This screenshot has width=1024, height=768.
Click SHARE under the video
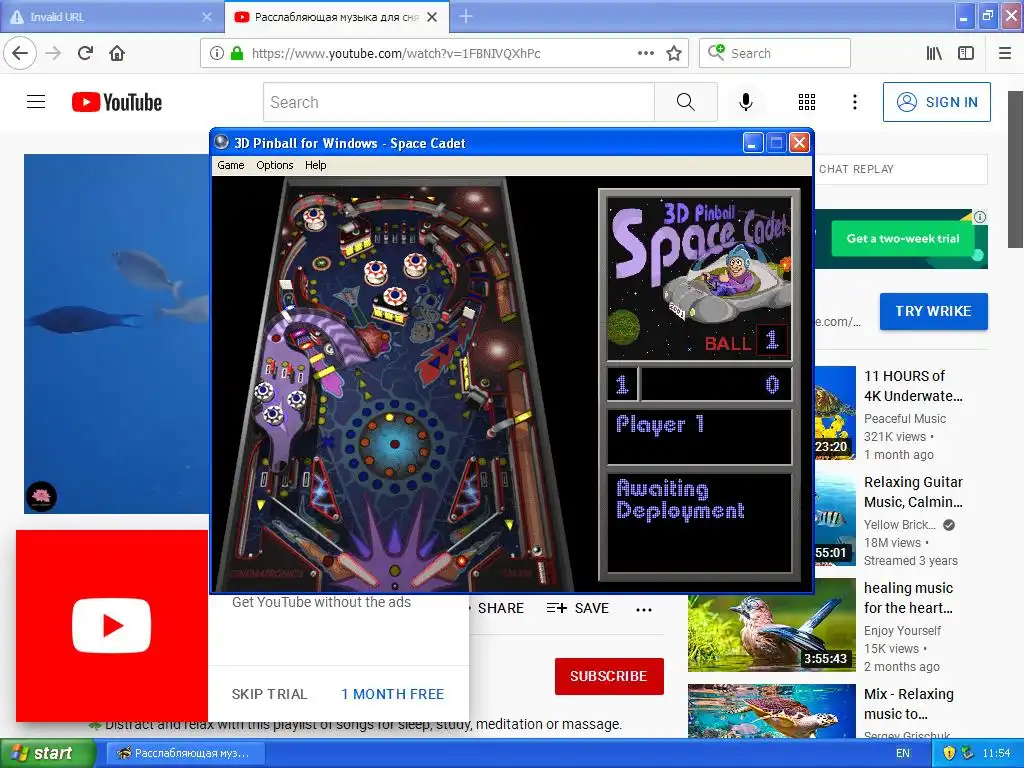pos(500,608)
